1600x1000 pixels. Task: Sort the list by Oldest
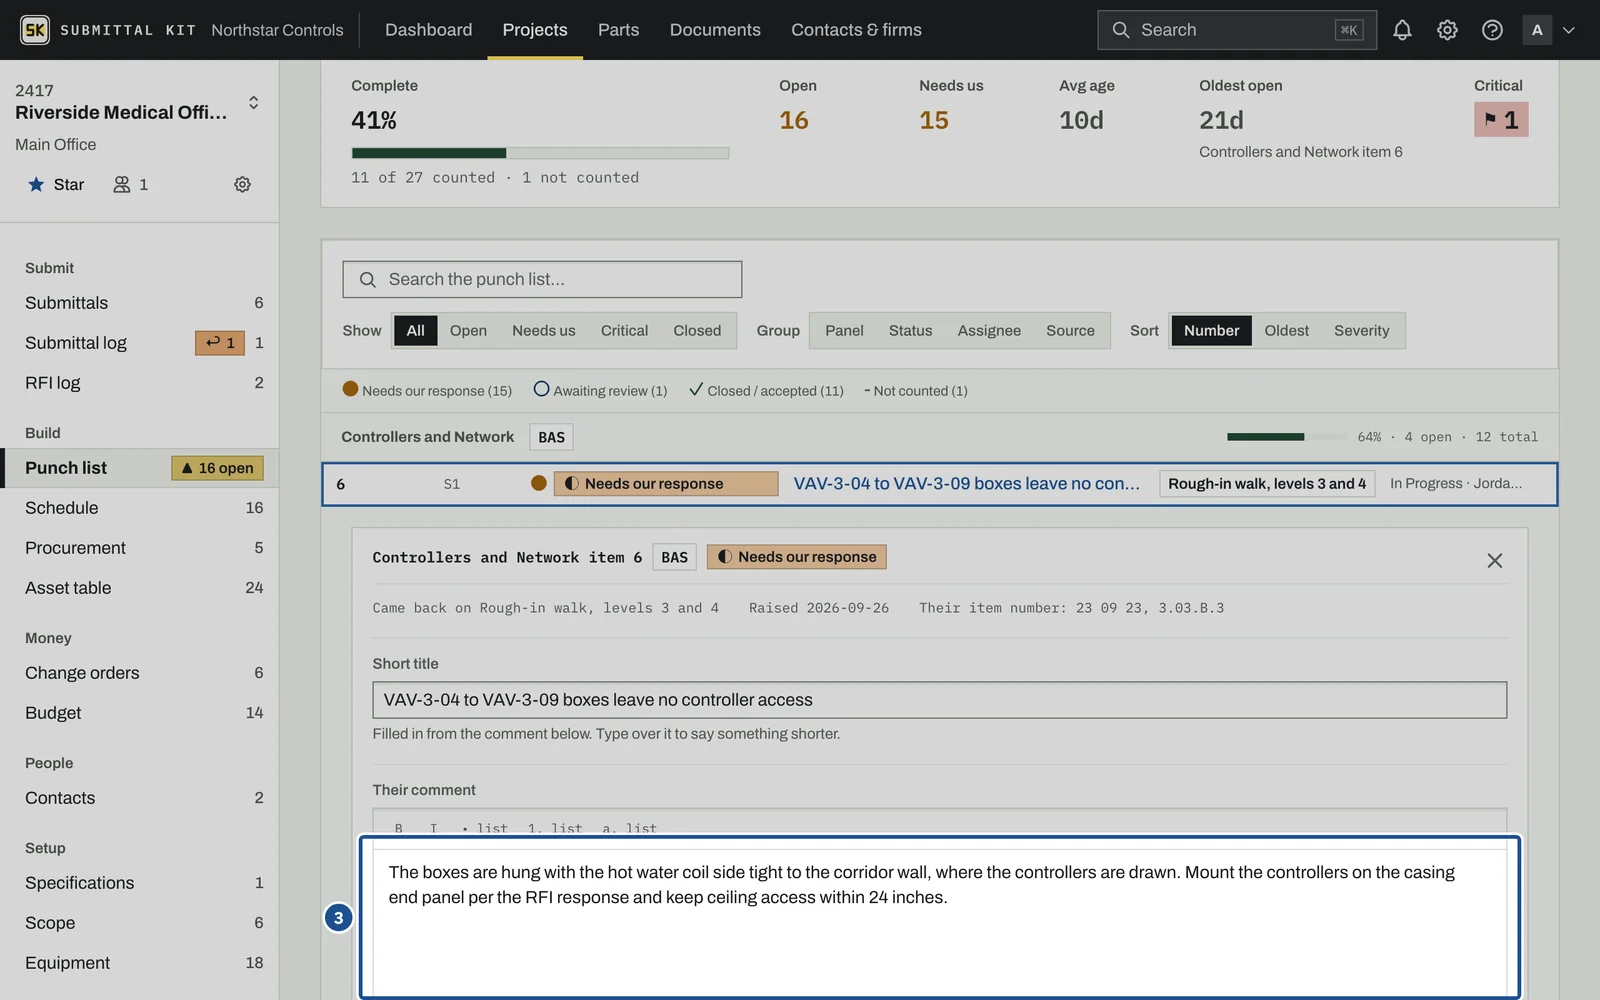1286,331
